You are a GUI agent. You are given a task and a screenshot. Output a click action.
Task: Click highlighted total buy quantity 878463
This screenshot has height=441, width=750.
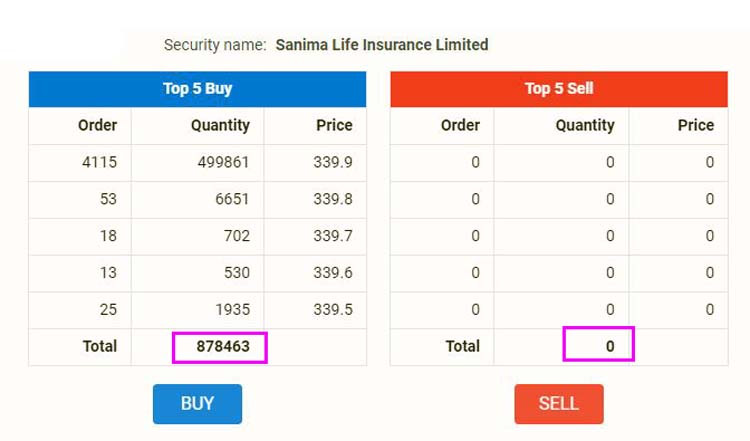tap(219, 347)
